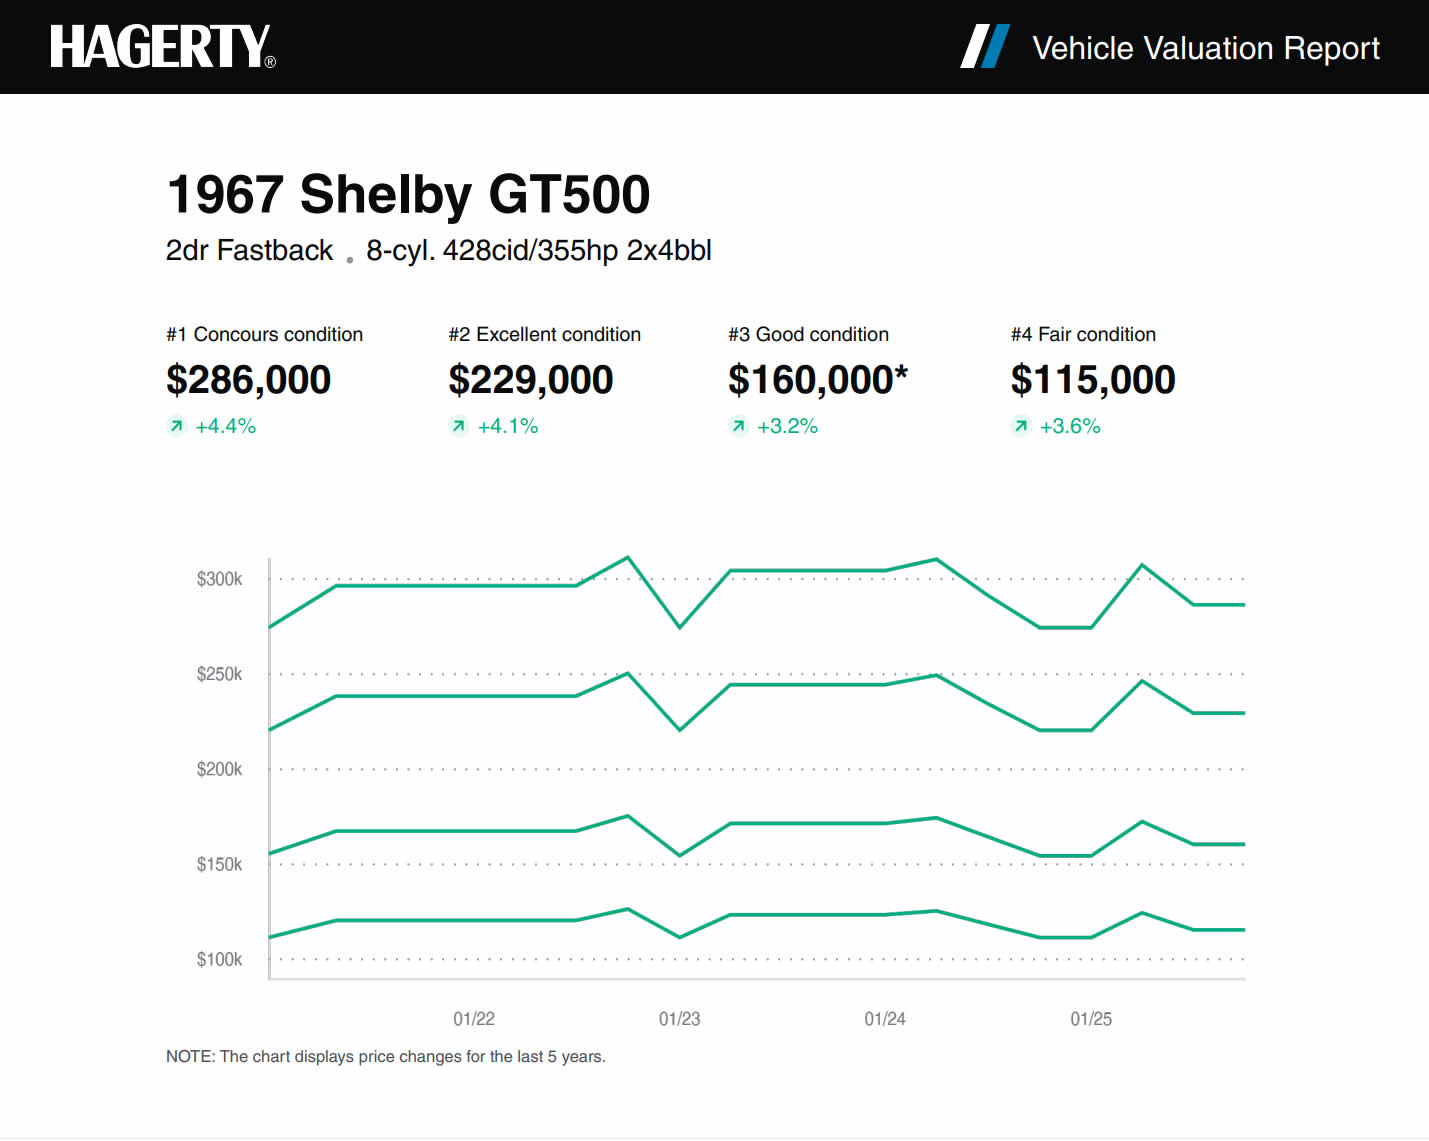Click the 01/25 axis label
Viewport: 1429px width, 1141px height.
coord(1091,1019)
